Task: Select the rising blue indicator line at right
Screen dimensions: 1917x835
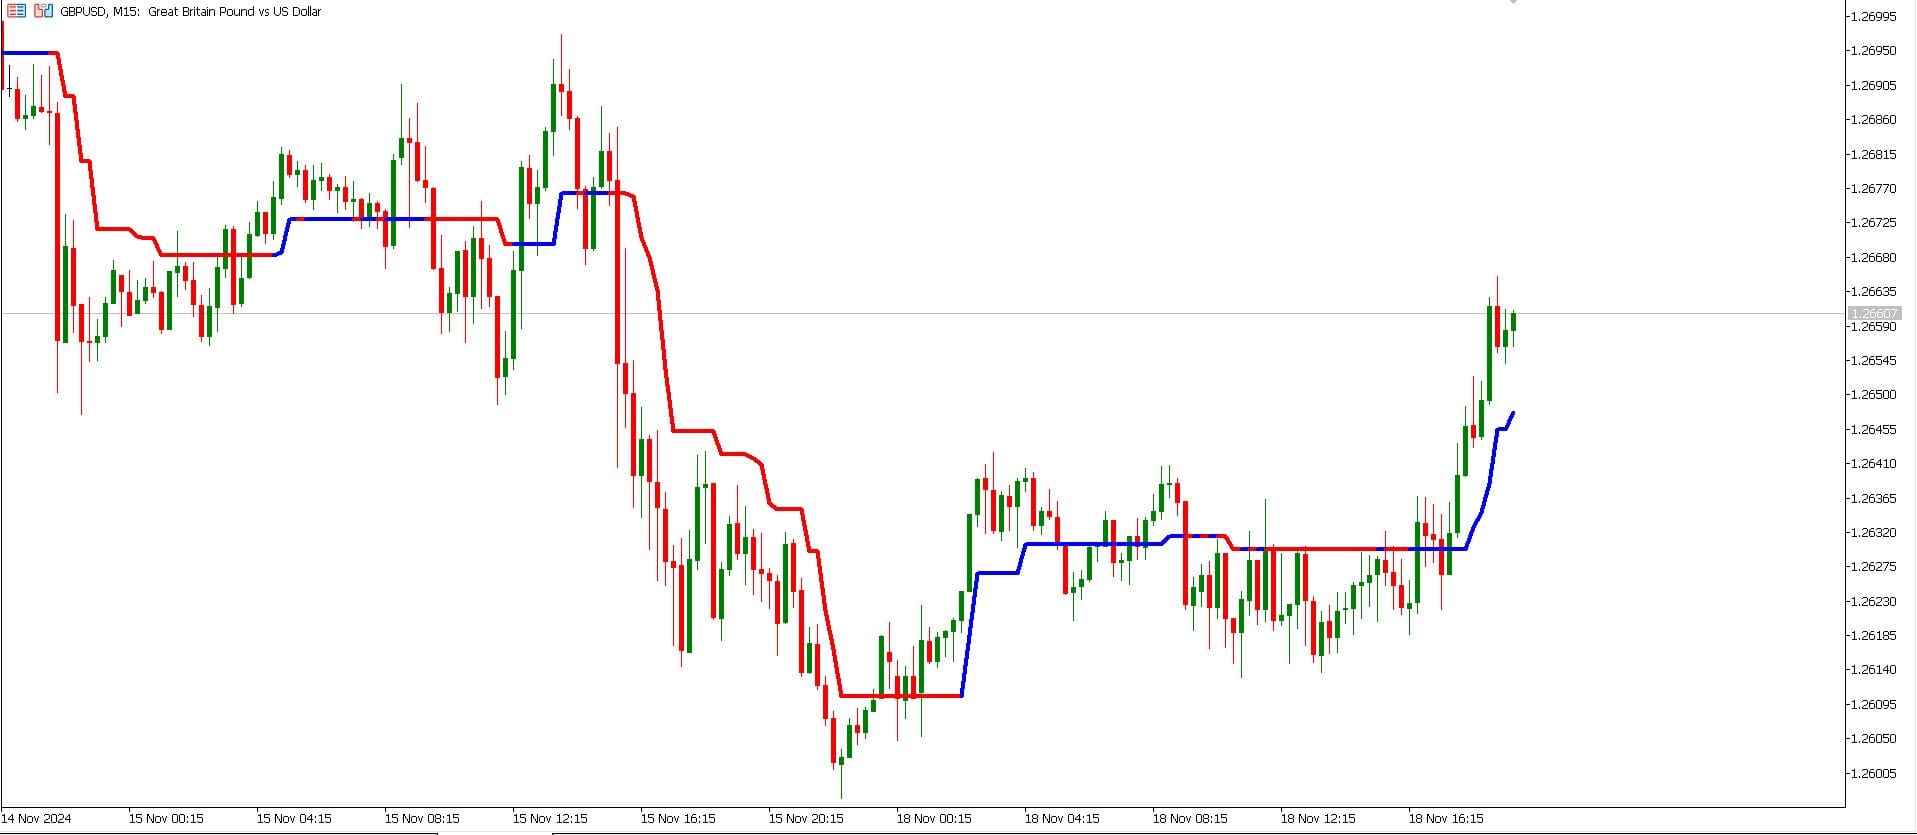Action: (1490, 480)
